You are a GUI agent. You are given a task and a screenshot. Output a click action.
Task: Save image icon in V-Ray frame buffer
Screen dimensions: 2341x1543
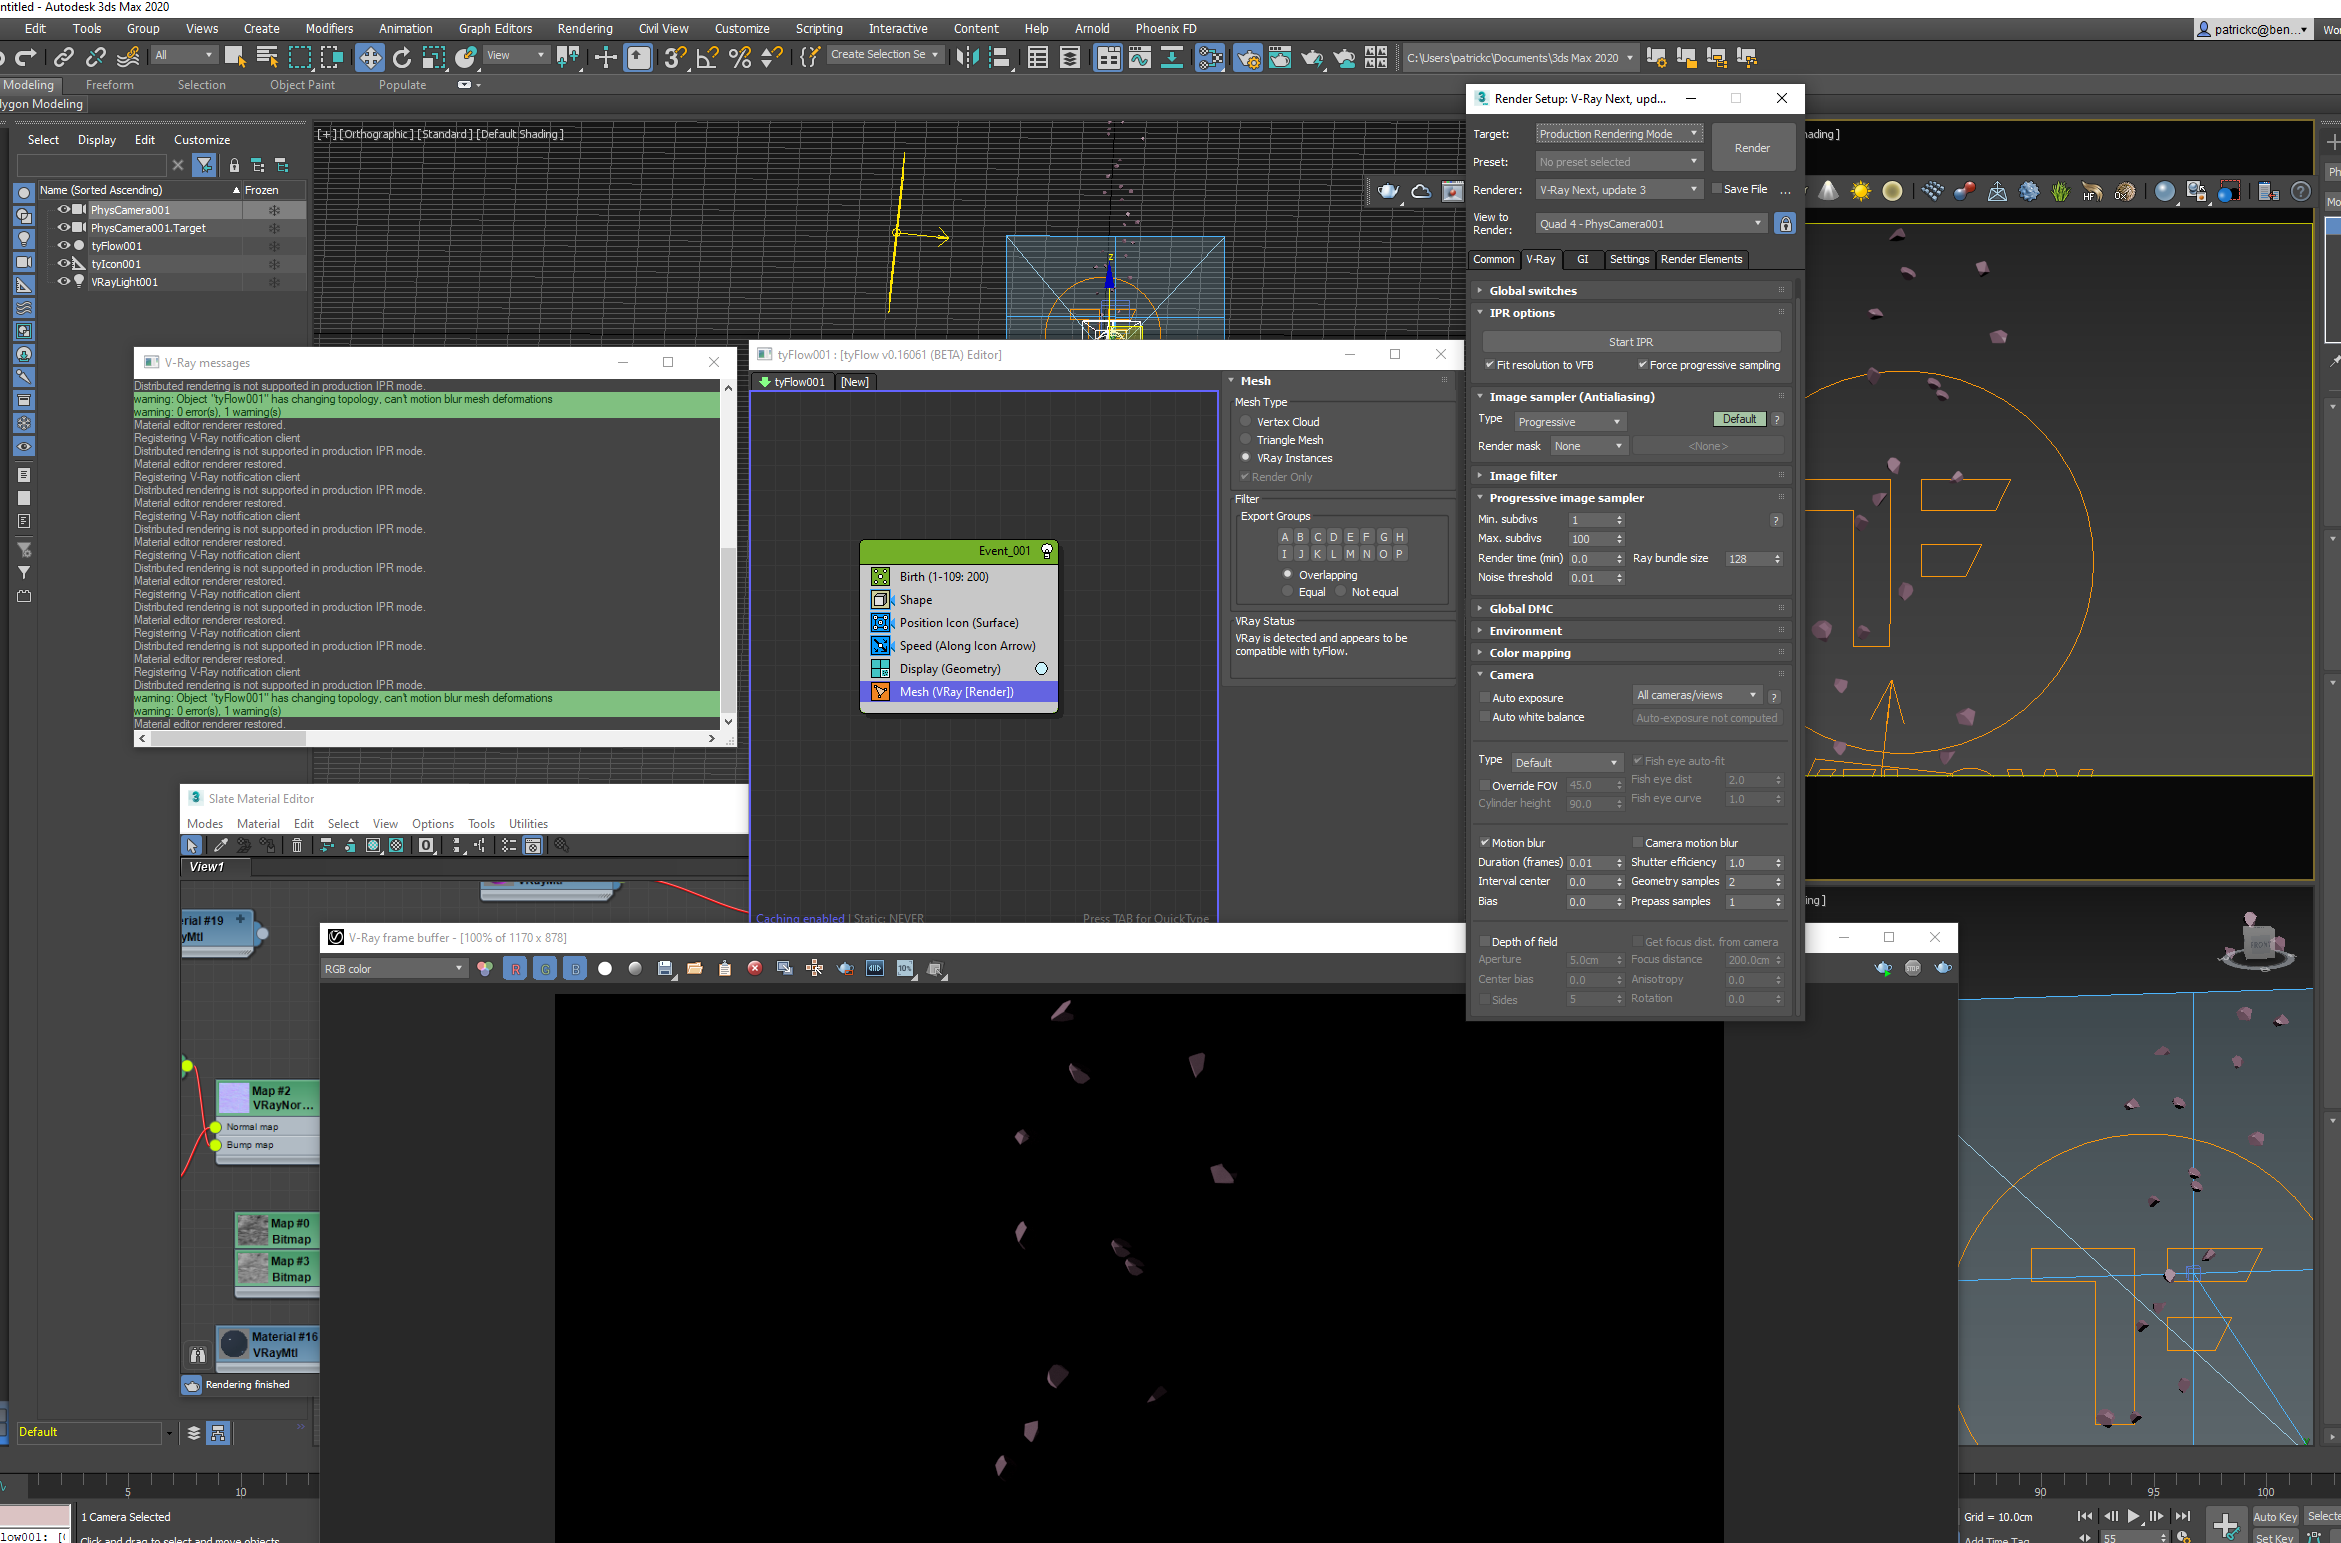click(665, 969)
